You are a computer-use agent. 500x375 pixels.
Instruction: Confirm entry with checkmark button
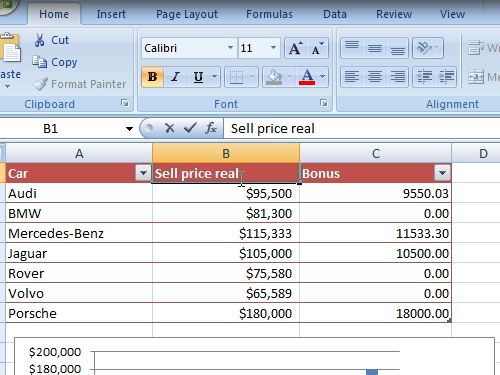click(x=190, y=128)
